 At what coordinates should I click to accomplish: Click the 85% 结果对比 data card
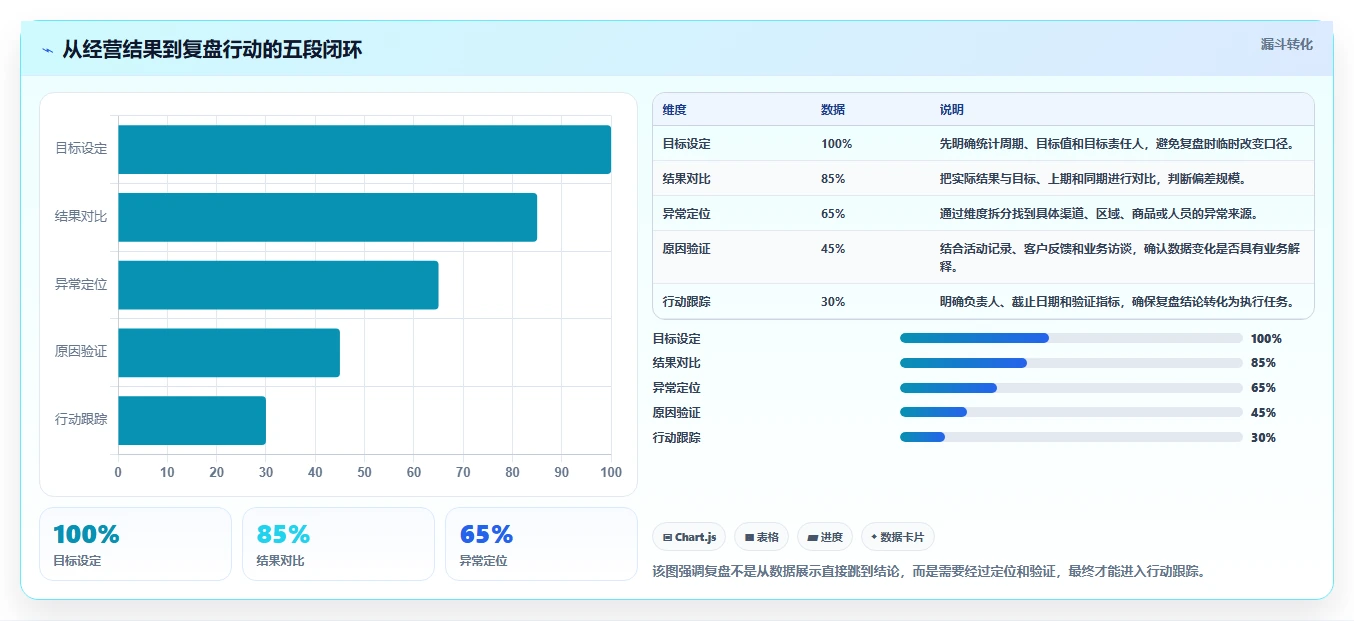click(x=338, y=544)
